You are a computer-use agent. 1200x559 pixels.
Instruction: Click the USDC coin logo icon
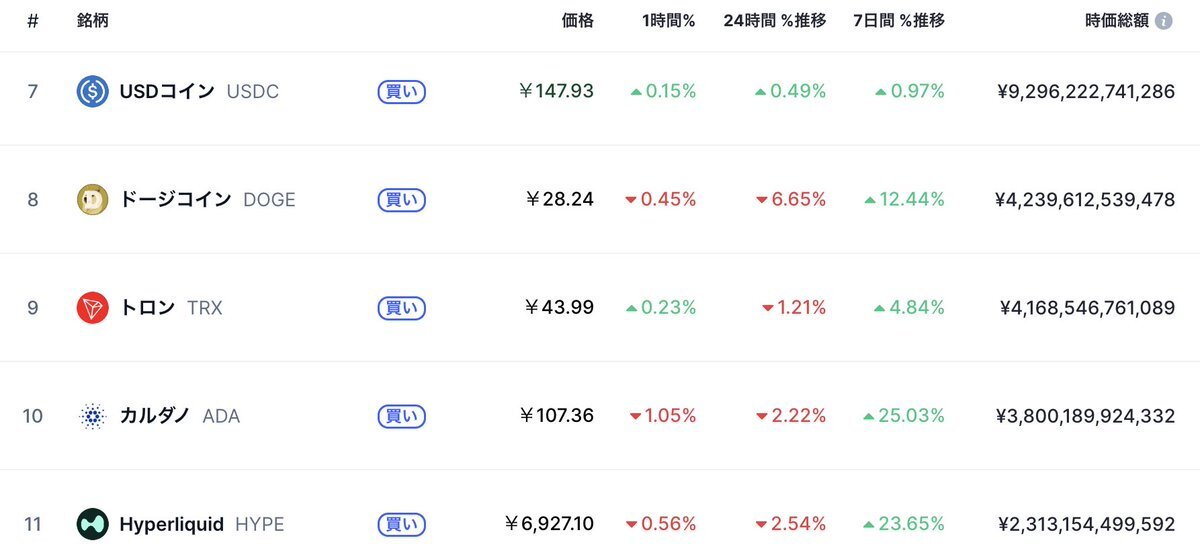point(93,92)
